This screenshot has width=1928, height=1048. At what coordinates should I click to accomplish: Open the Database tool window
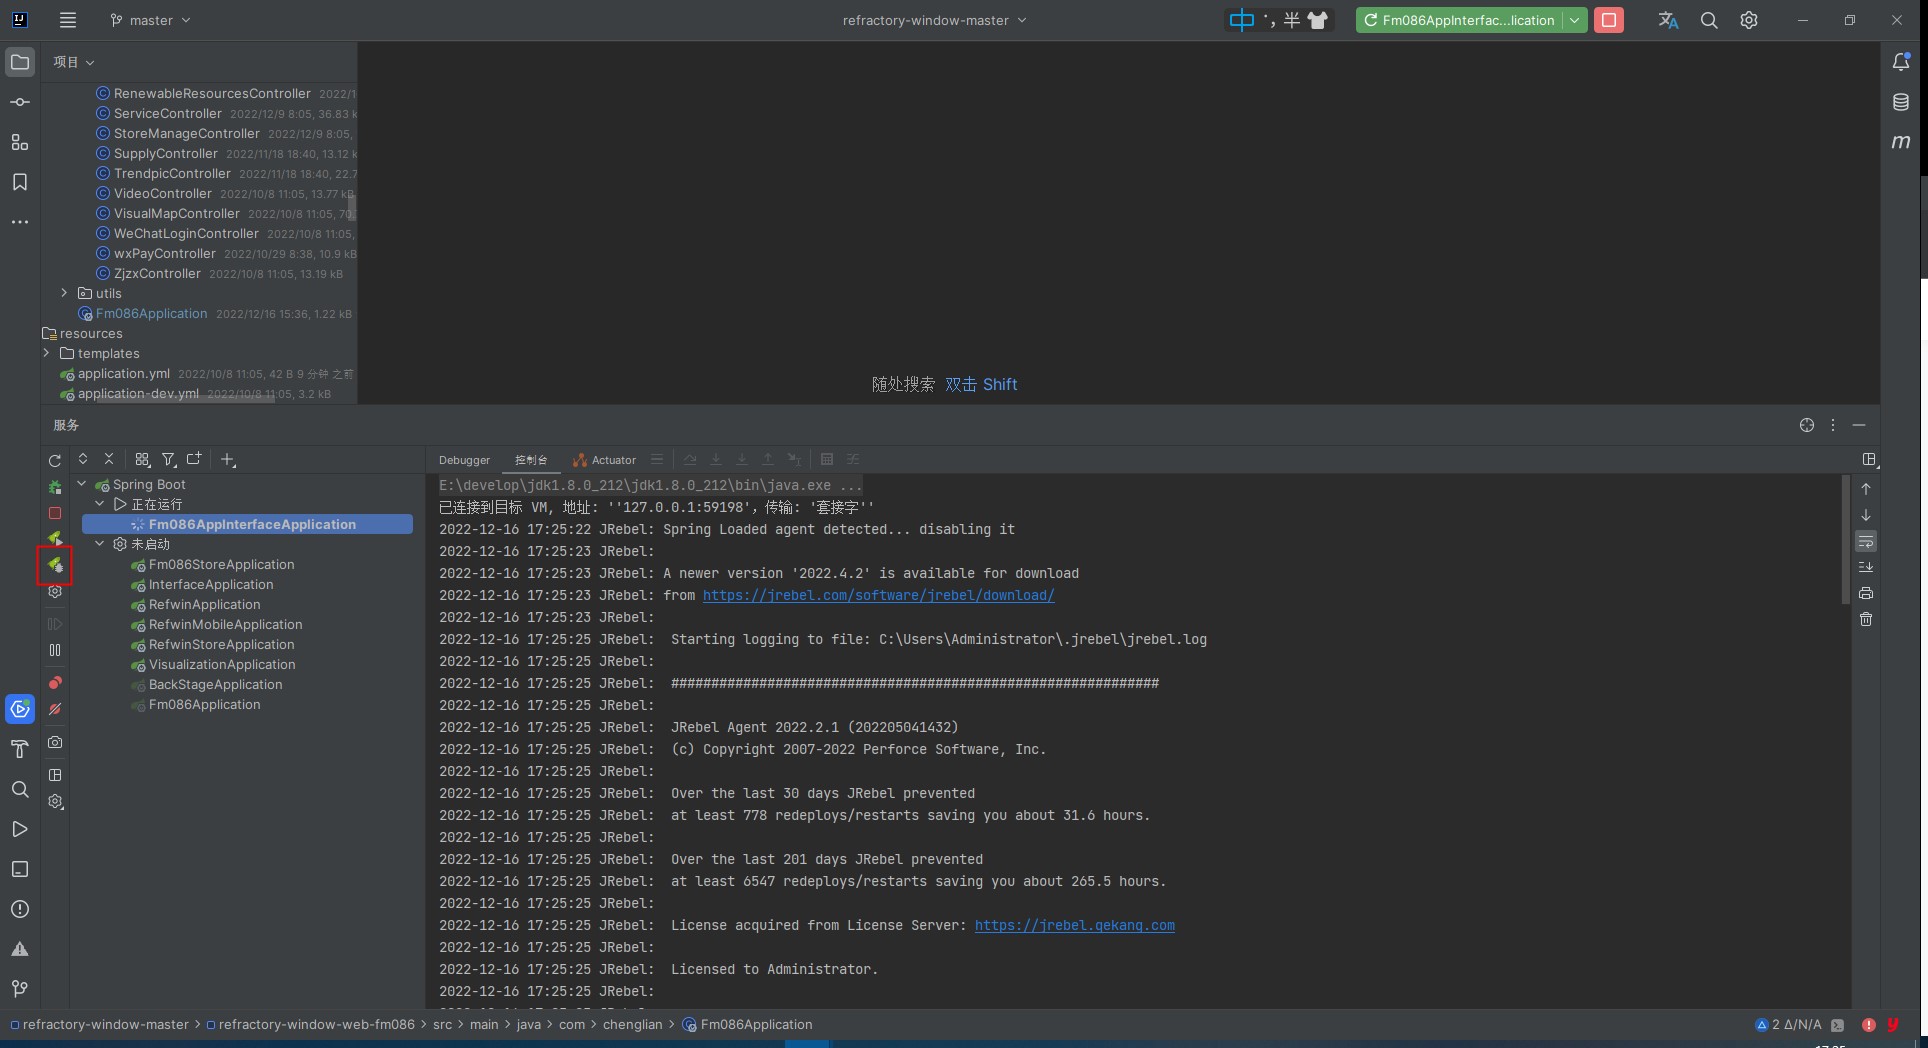pyautogui.click(x=1901, y=102)
